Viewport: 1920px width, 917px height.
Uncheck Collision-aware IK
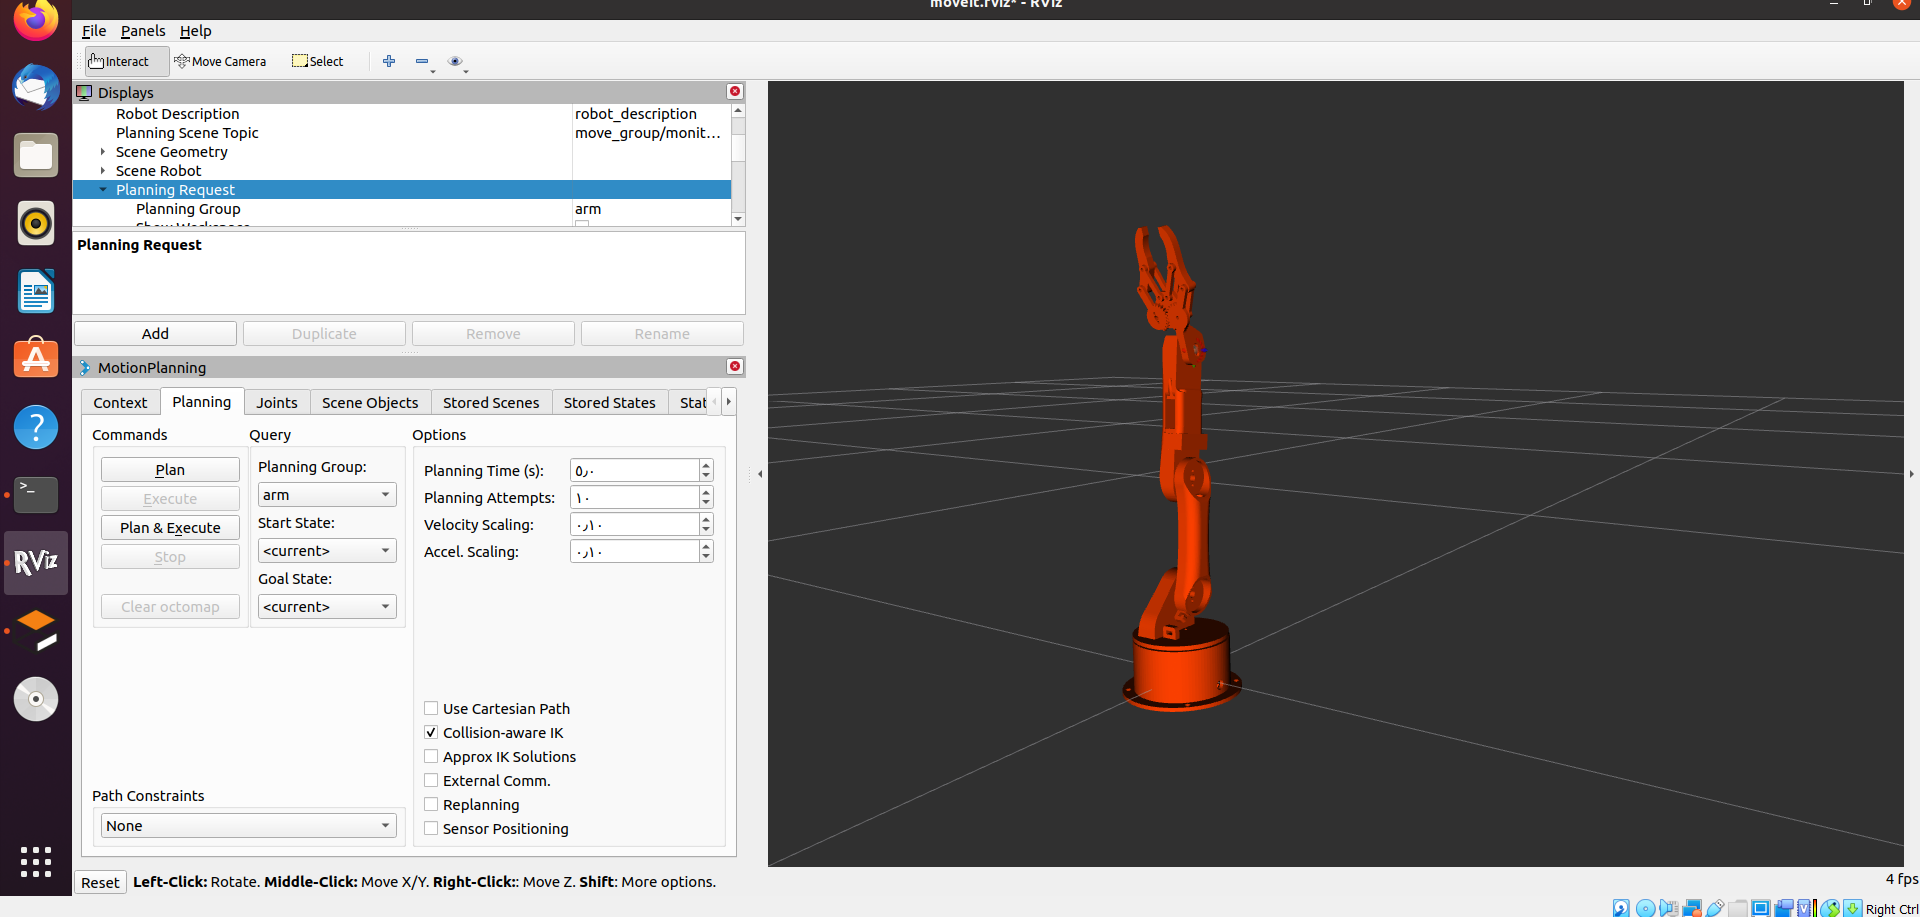(x=431, y=732)
